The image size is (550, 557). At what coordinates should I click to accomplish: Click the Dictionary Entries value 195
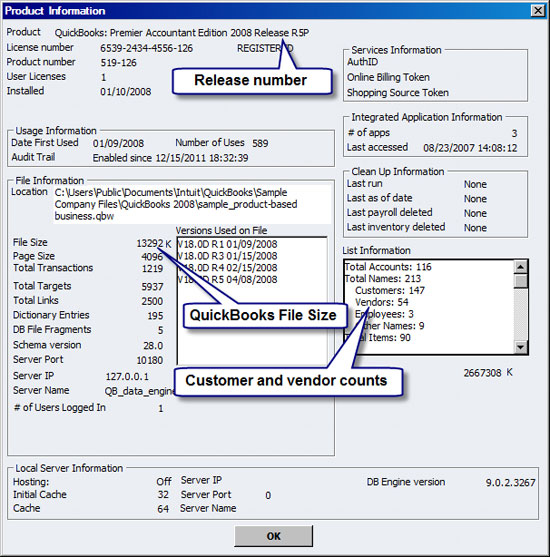coord(155,315)
